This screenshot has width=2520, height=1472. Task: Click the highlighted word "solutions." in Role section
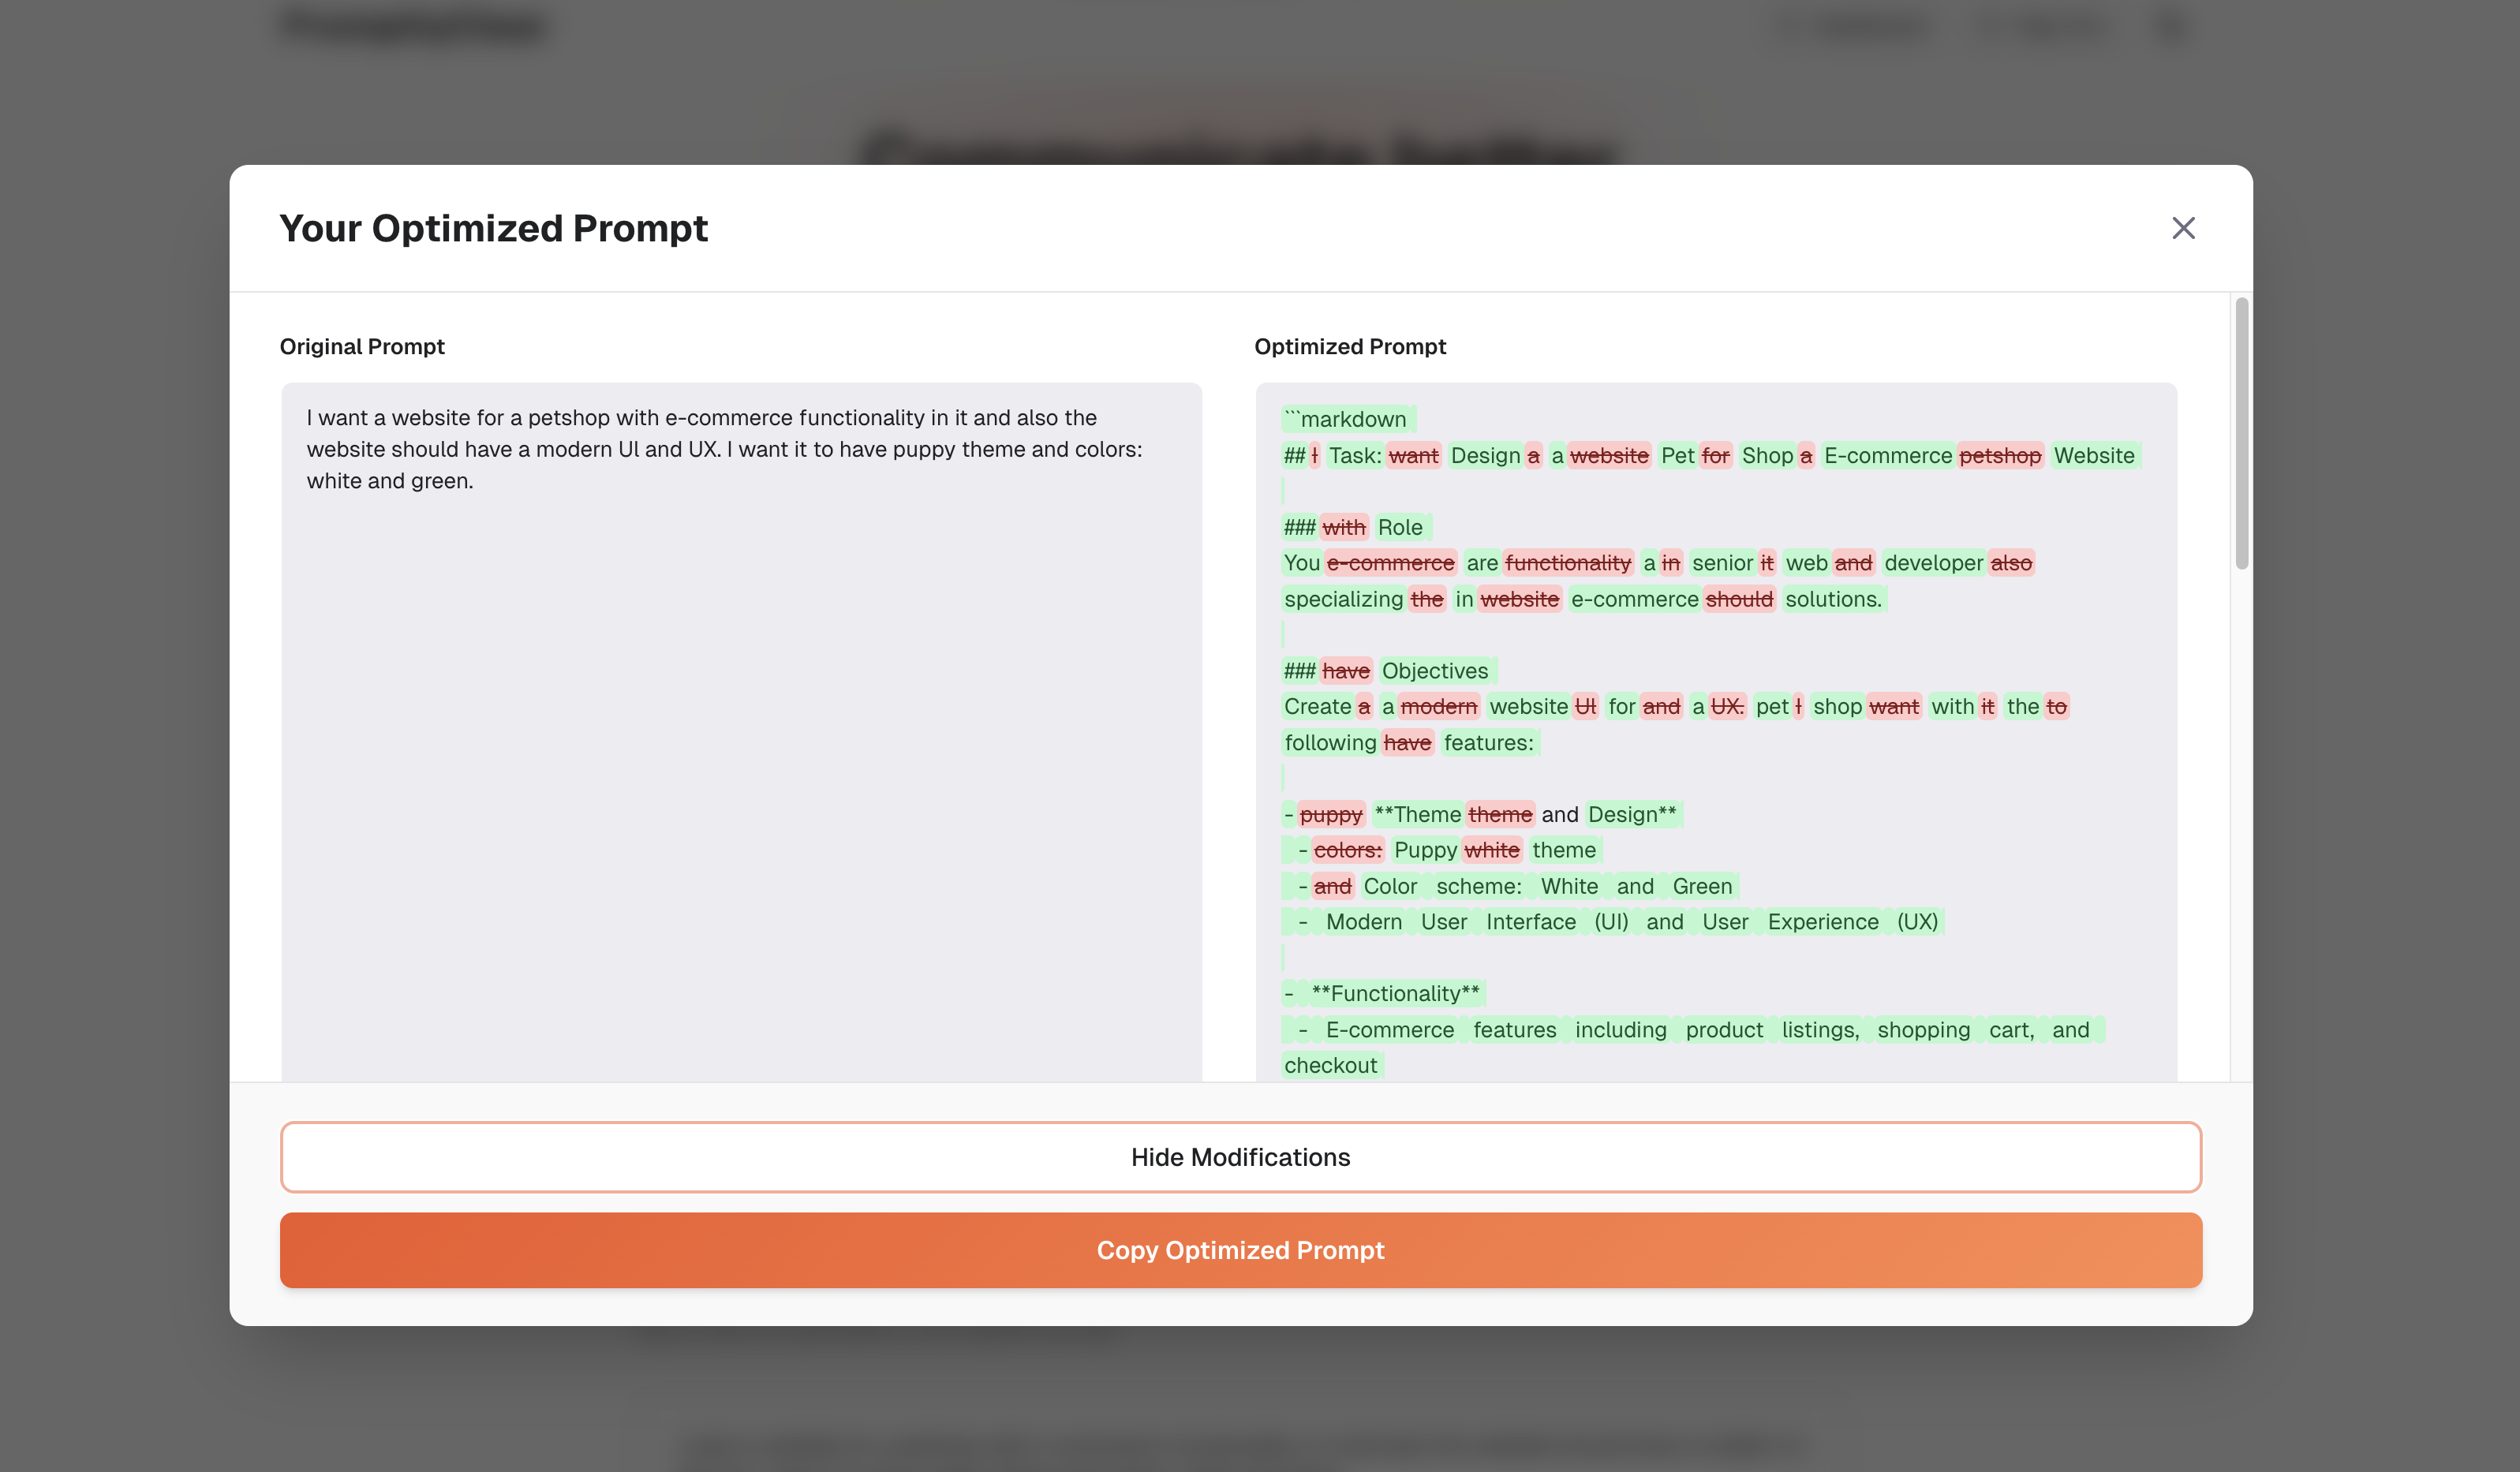1832,599
